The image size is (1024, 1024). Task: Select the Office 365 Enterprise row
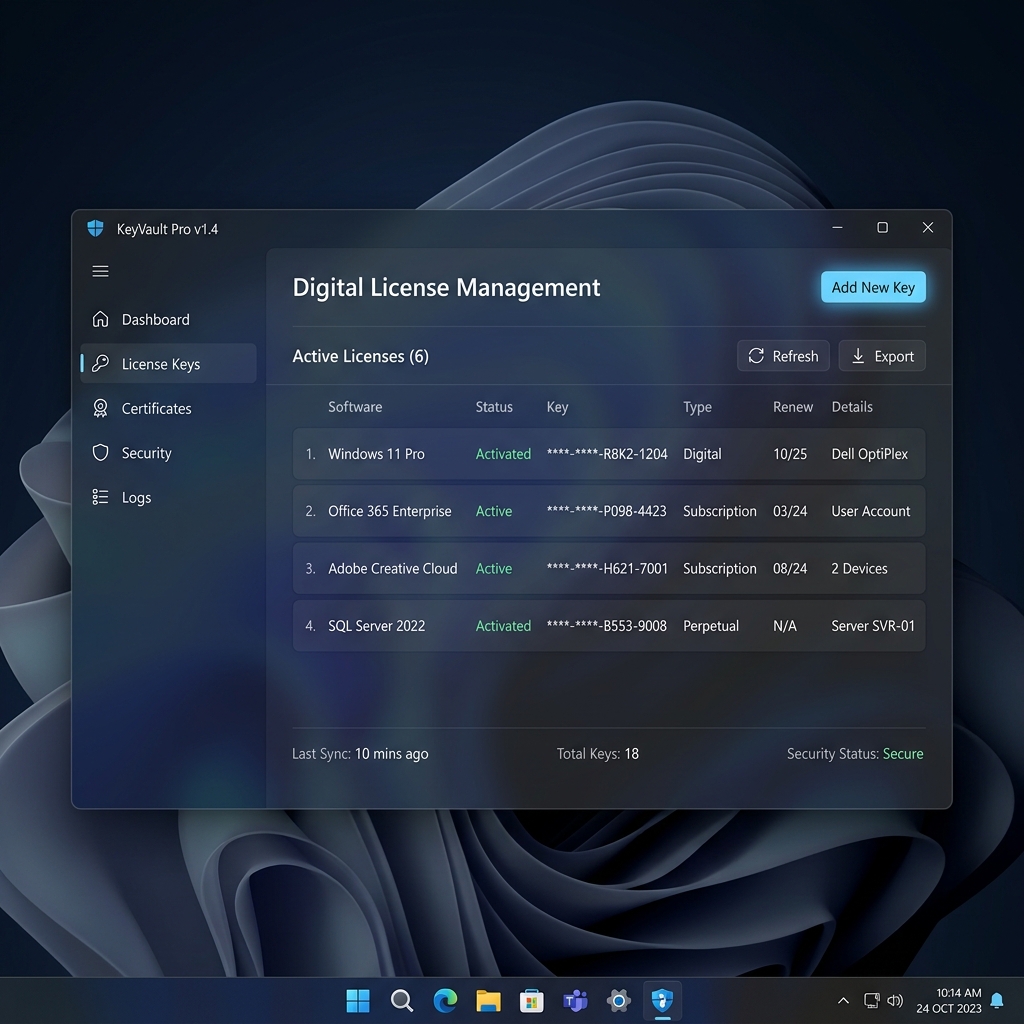click(609, 511)
